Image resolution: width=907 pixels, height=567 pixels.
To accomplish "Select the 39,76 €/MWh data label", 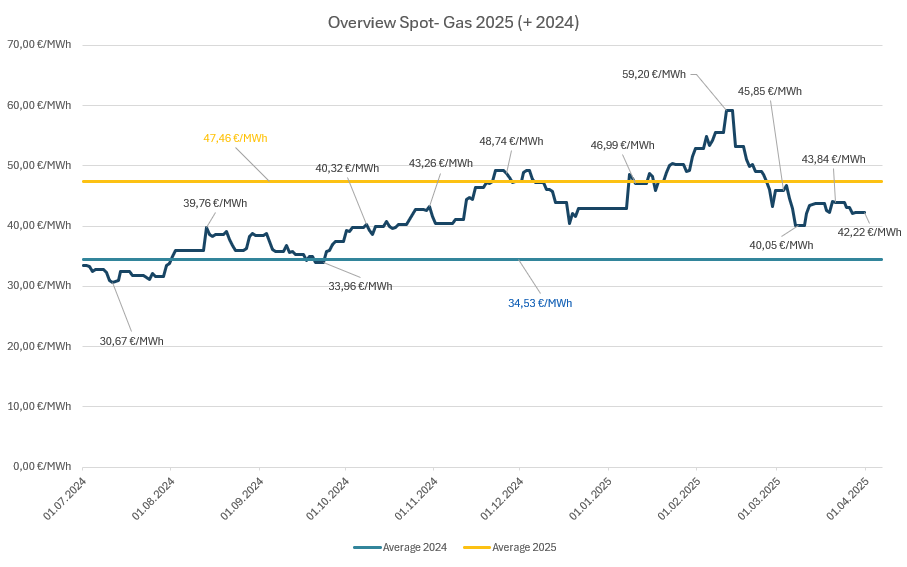I will 215,203.
